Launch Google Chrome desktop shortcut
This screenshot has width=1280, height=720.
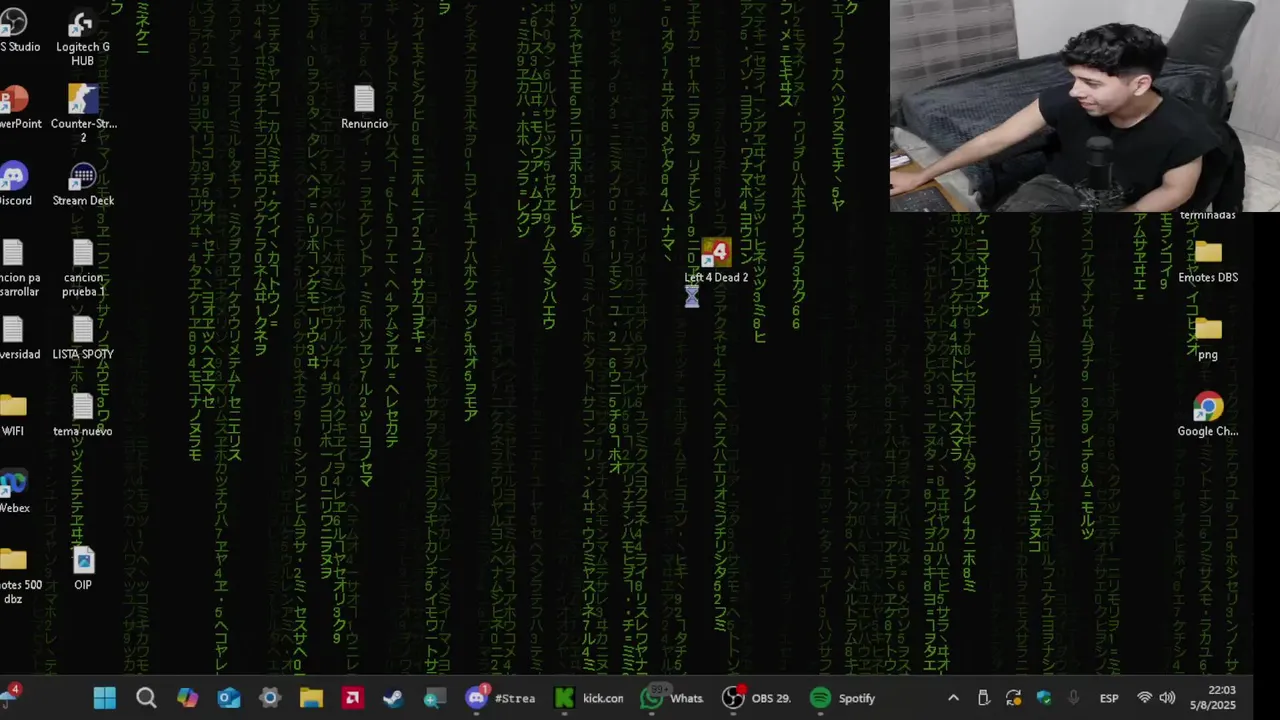tap(1208, 415)
